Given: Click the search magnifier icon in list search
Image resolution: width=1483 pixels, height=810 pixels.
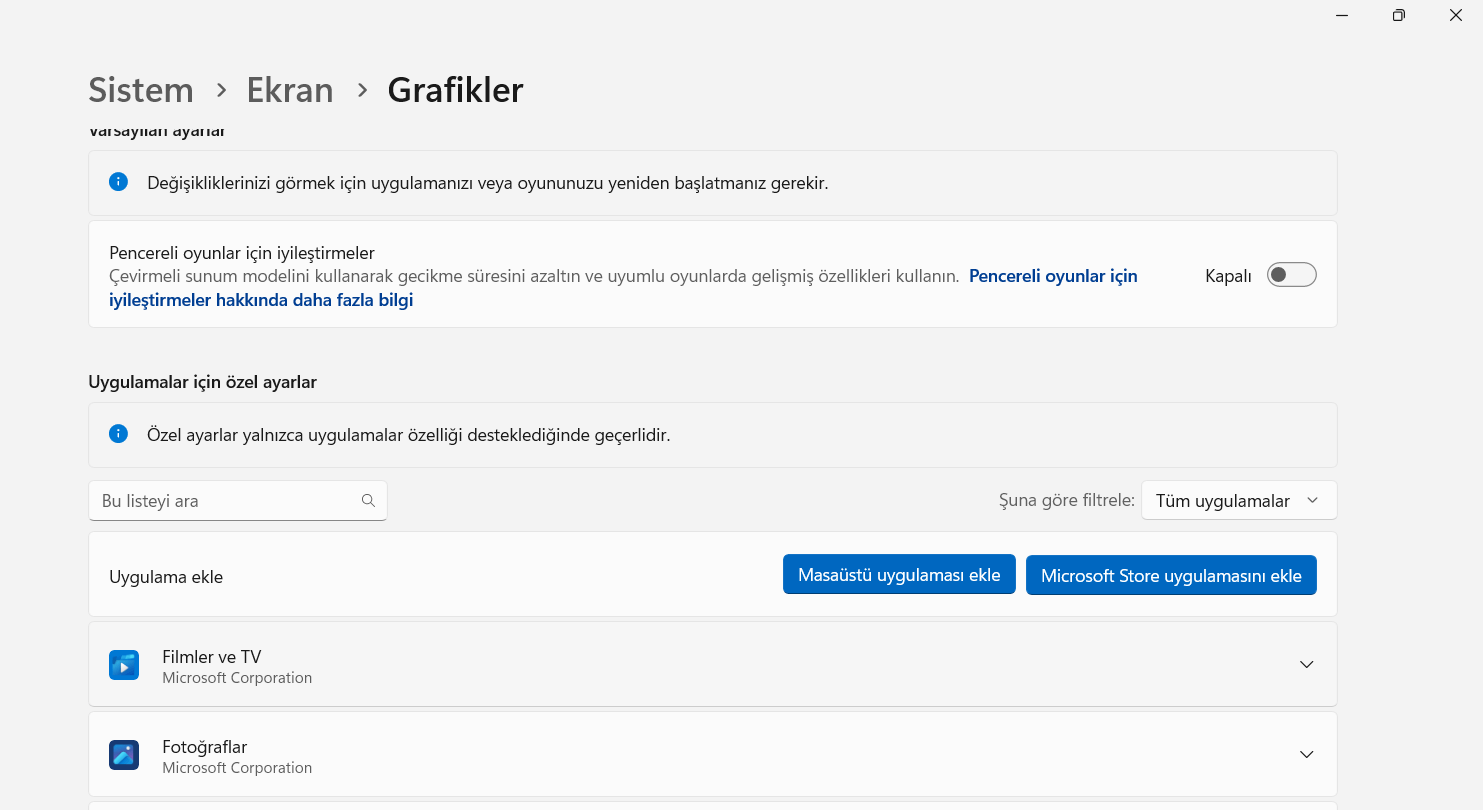Looking at the screenshot, I should click(368, 501).
